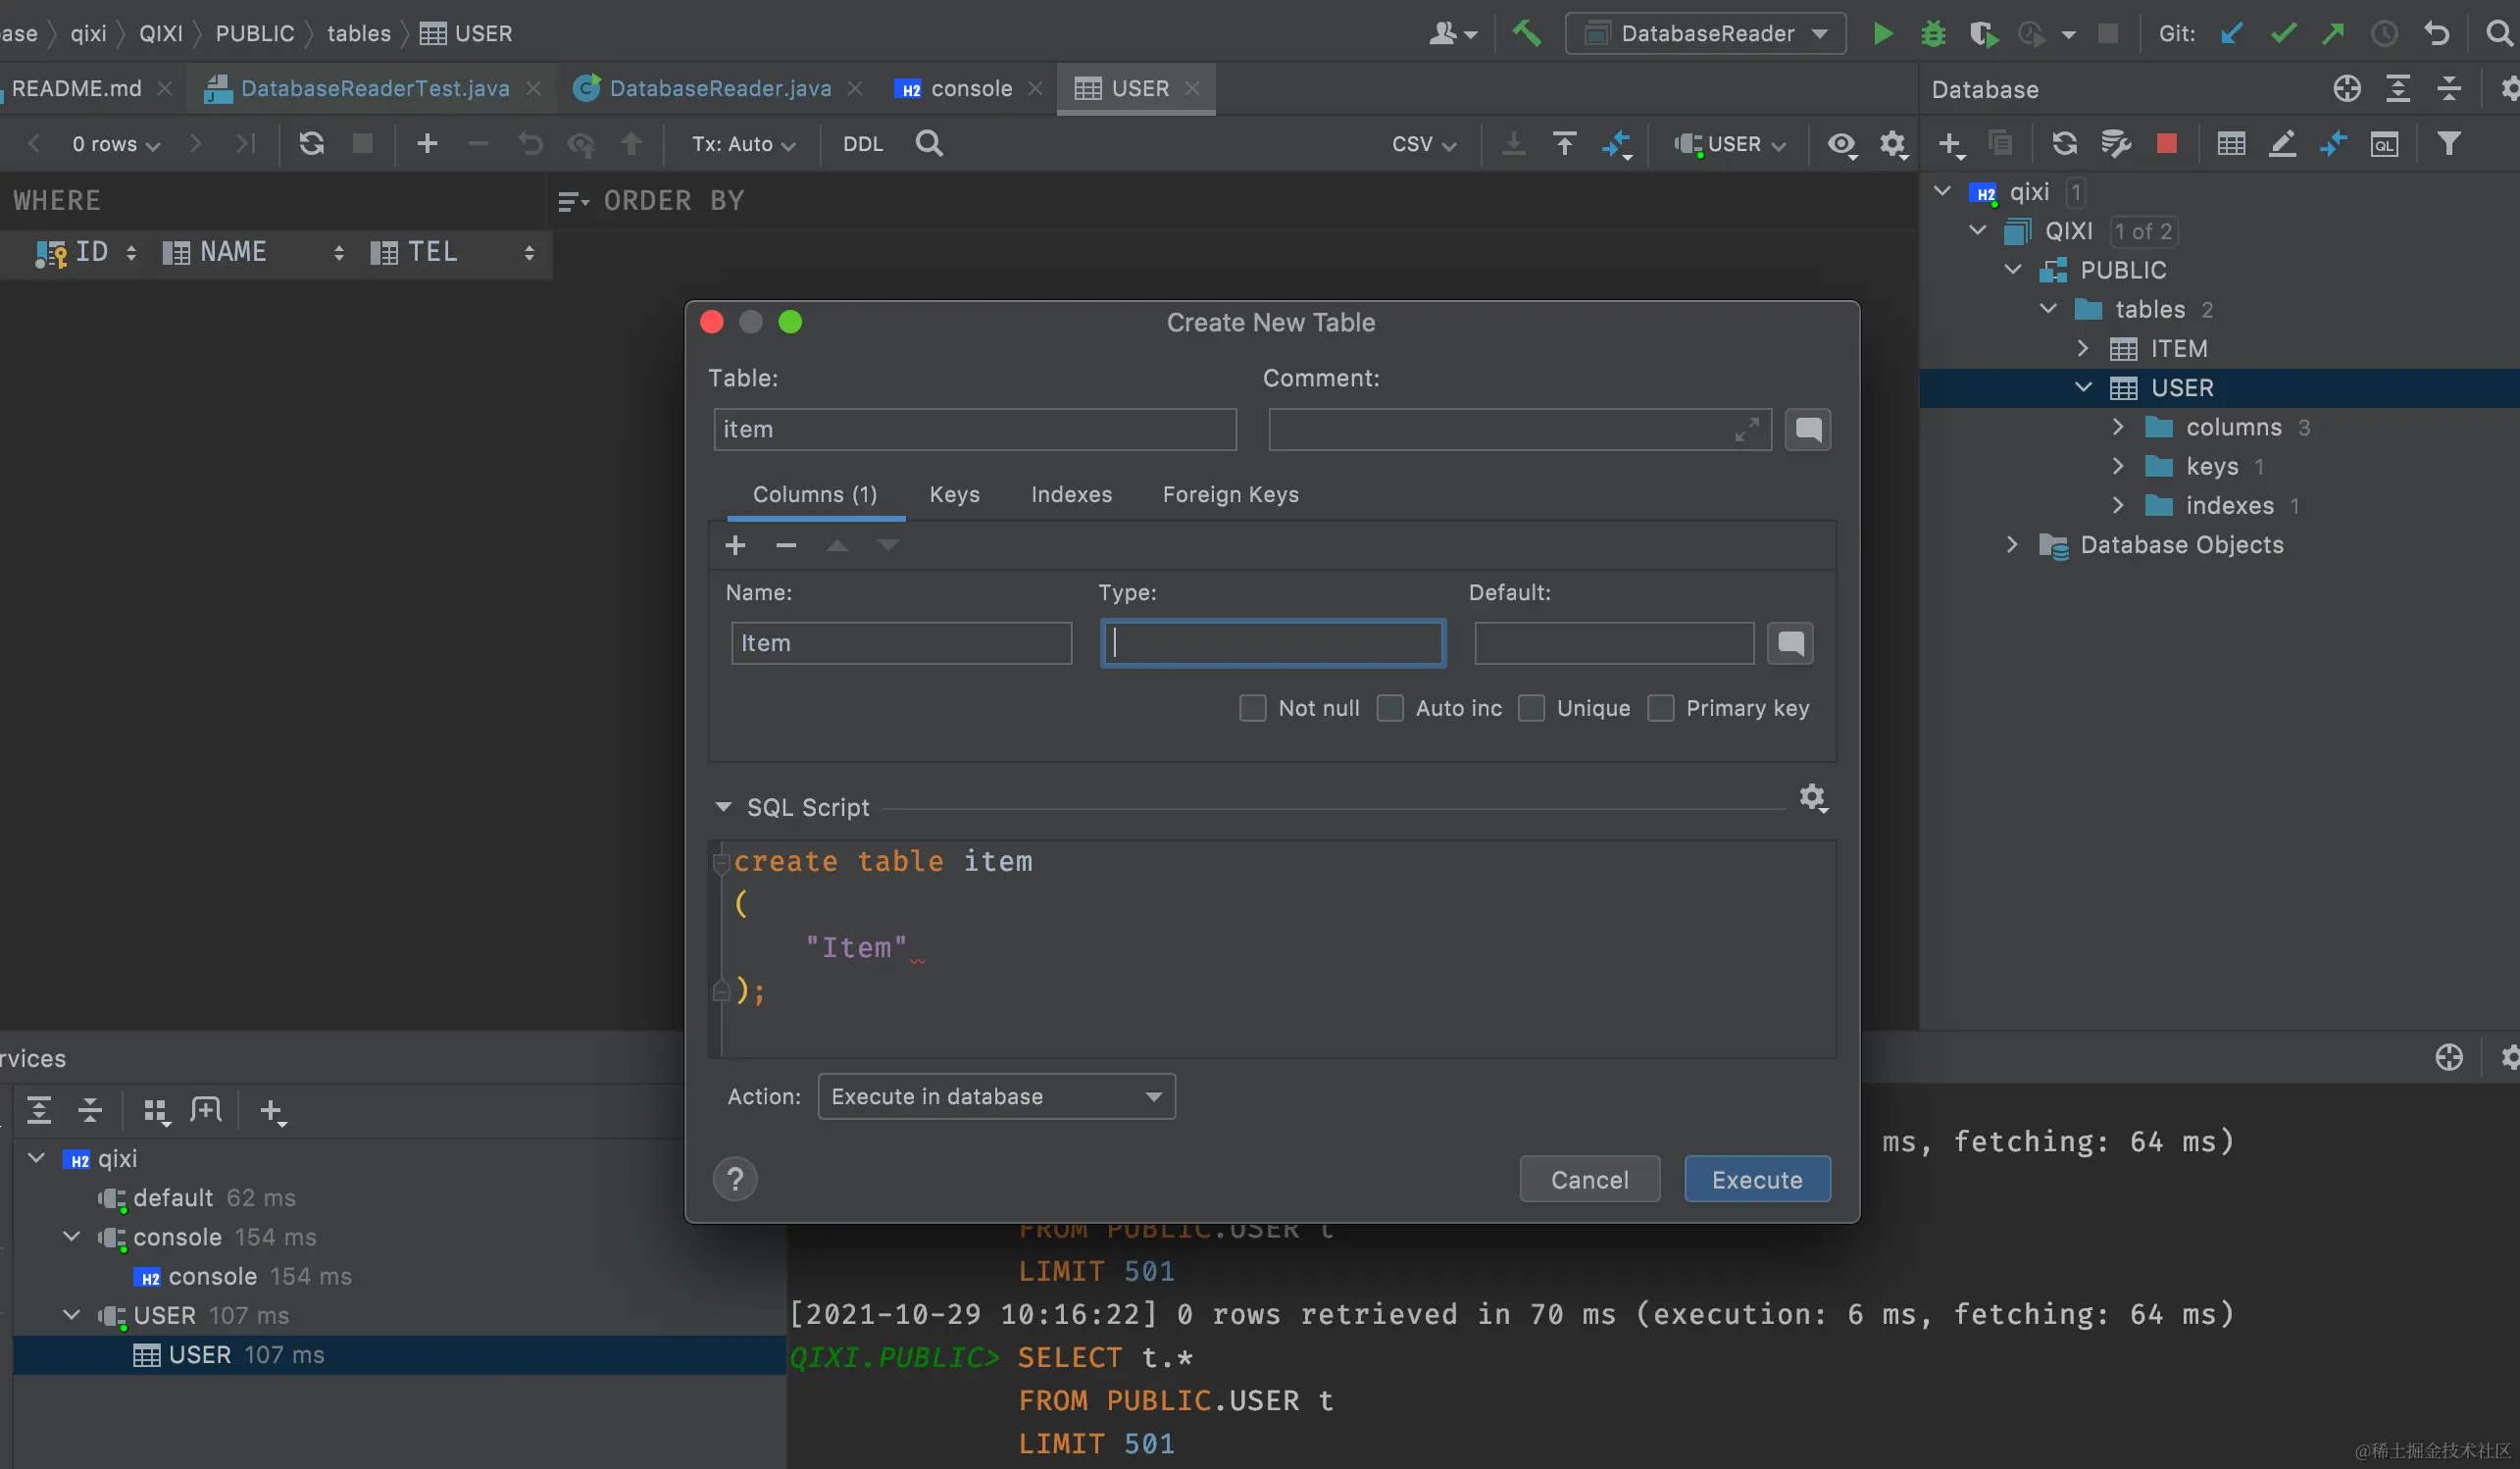2520x1469 pixels.
Task: Click the Debug bug icon
Action: click(1933, 34)
